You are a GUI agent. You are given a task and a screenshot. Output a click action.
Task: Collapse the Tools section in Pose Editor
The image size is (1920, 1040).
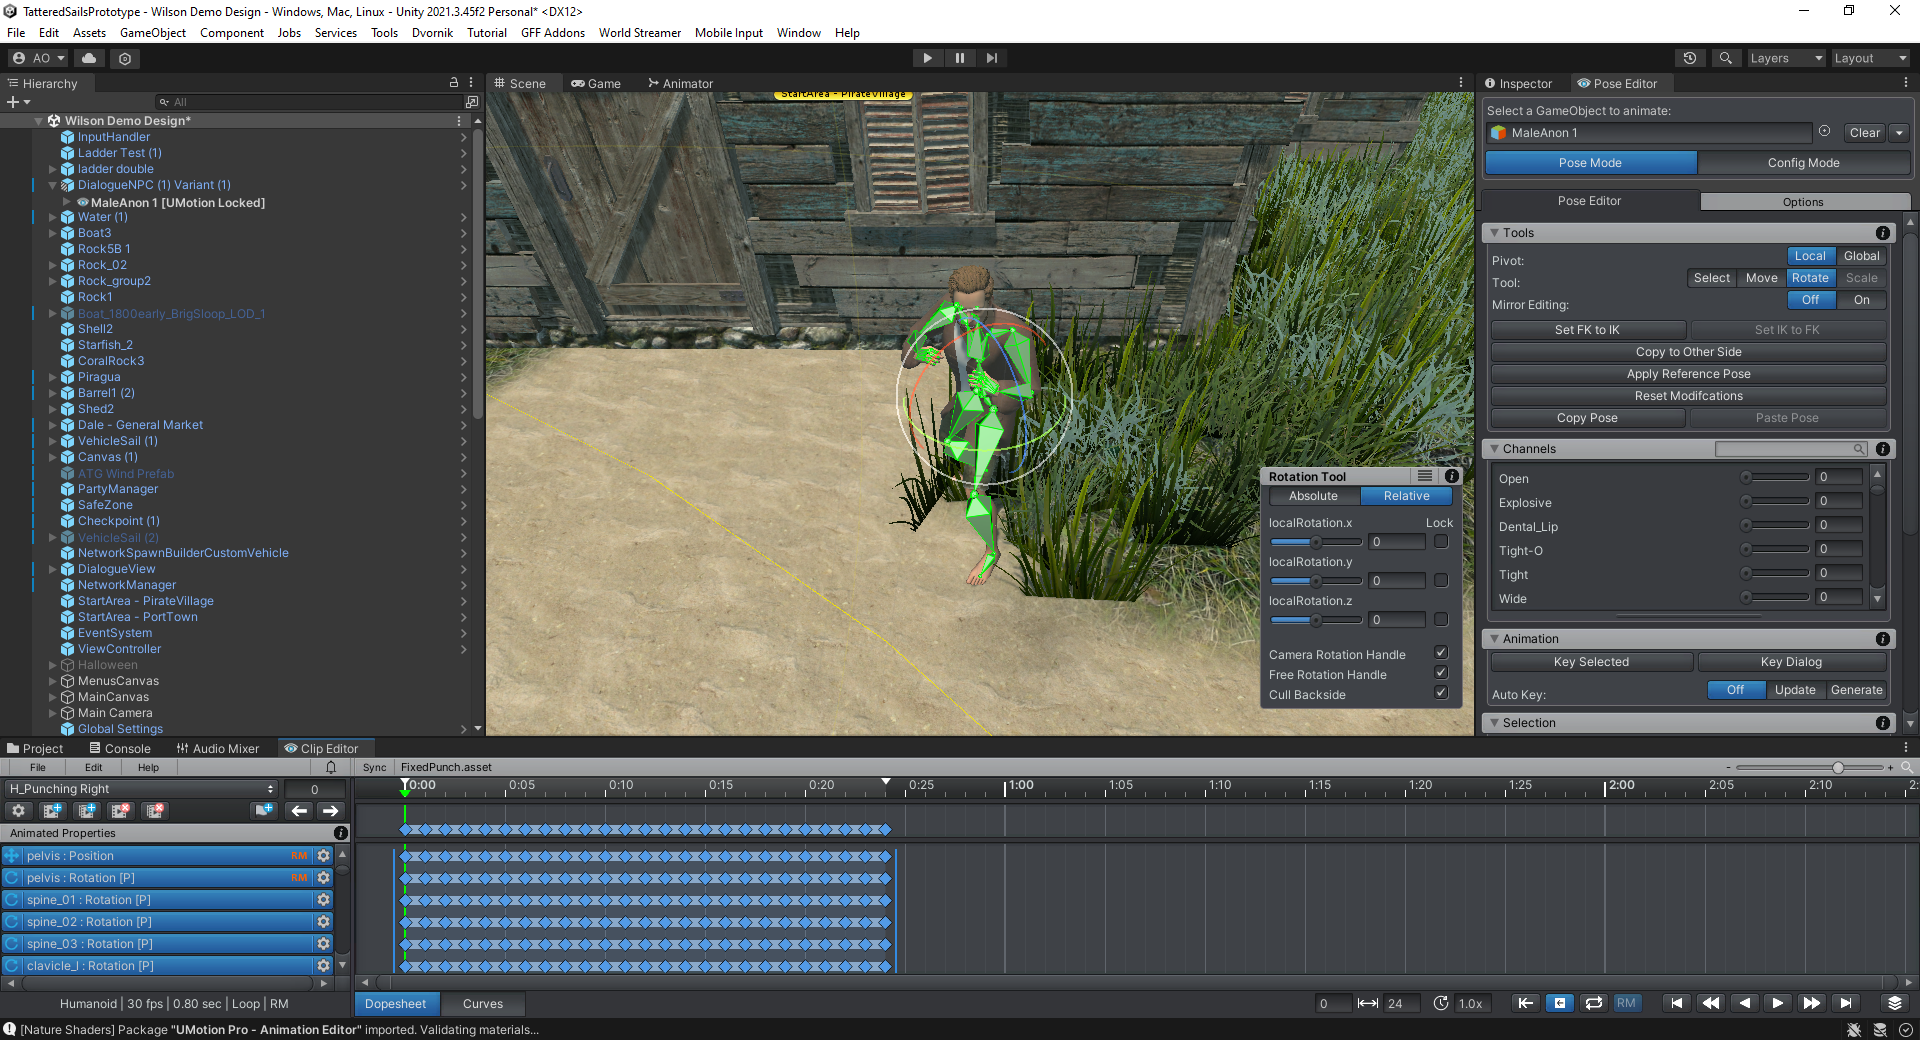(x=1495, y=233)
